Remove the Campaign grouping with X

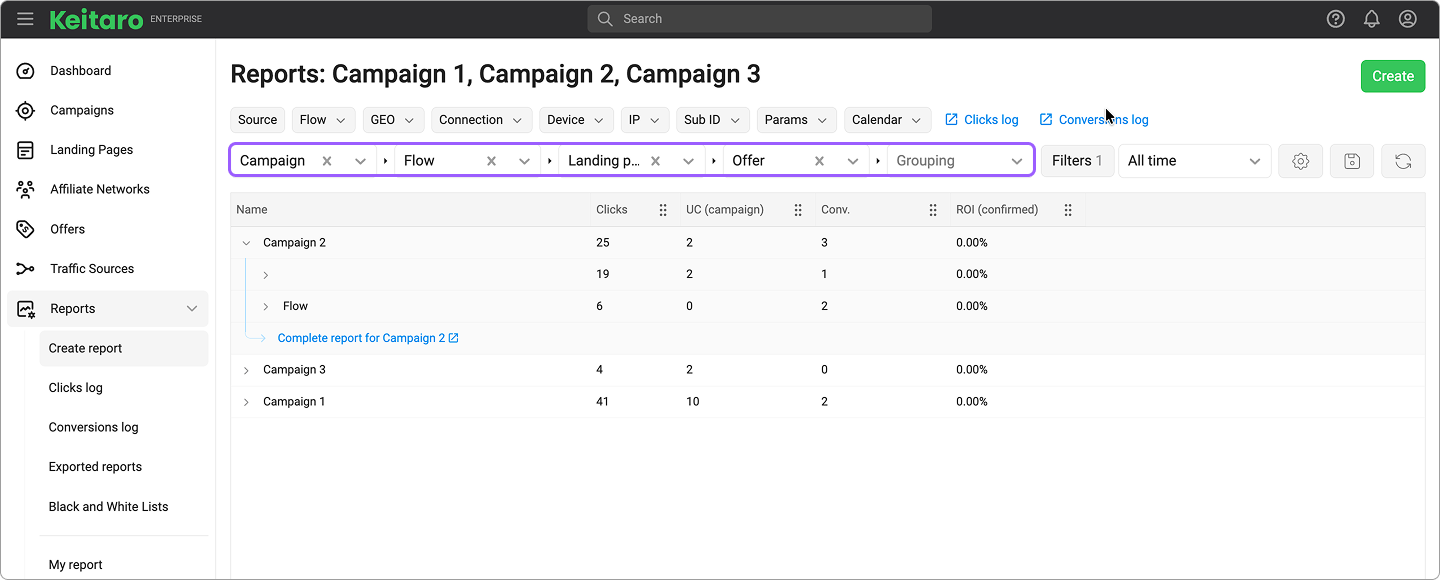[x=327, y=161]
